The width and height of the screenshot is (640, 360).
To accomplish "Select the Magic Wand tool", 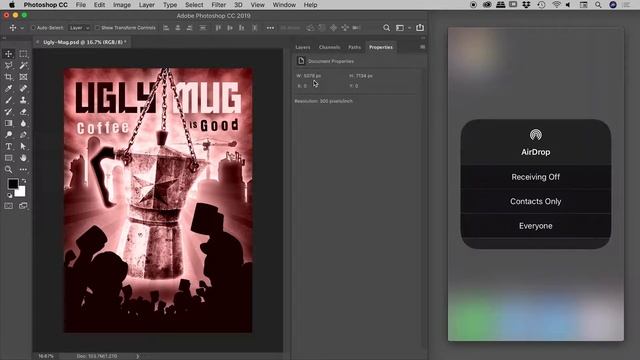I will tap(23, 65).
